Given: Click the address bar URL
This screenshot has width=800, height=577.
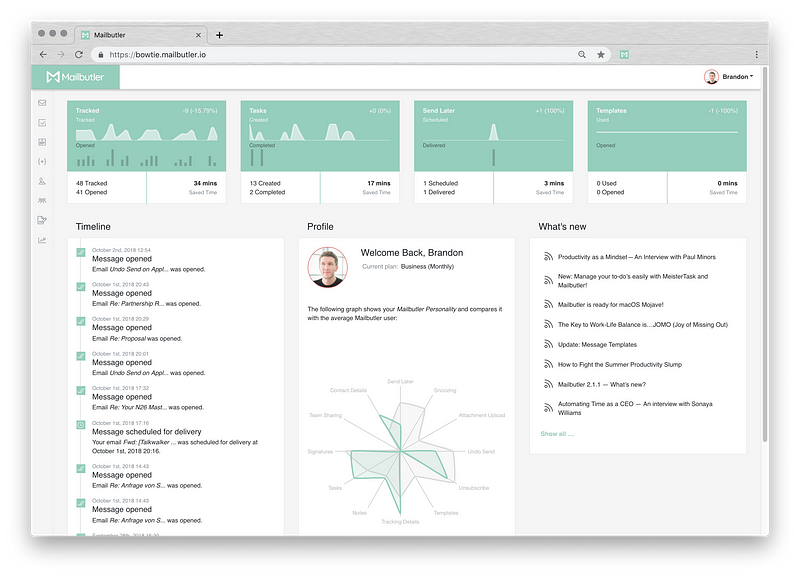Looking at the screenshot, I should tap(158, 55).
